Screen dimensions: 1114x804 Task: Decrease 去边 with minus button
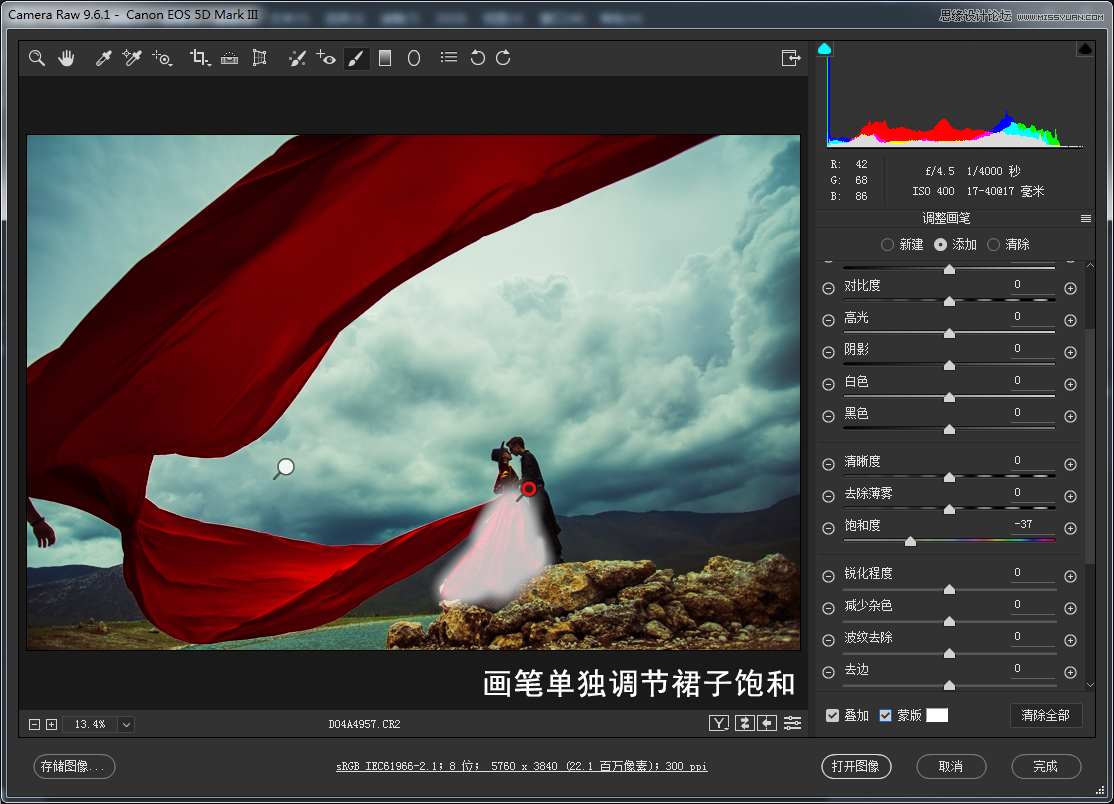828,673
